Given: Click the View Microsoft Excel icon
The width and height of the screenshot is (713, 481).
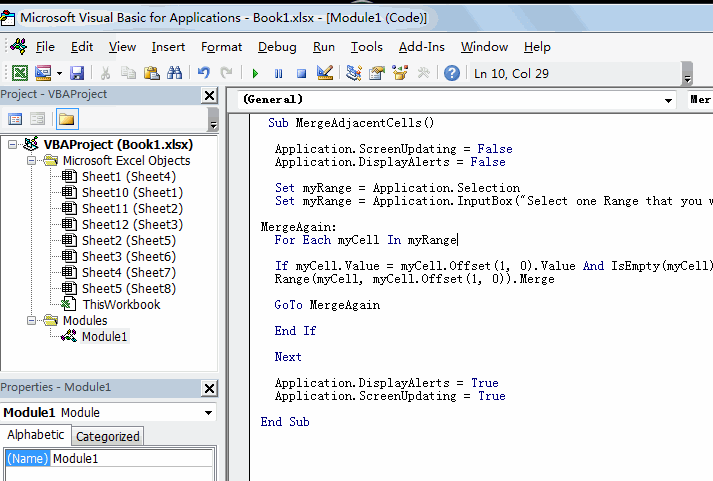Looking at the screenshot, I should click(20, 73).
